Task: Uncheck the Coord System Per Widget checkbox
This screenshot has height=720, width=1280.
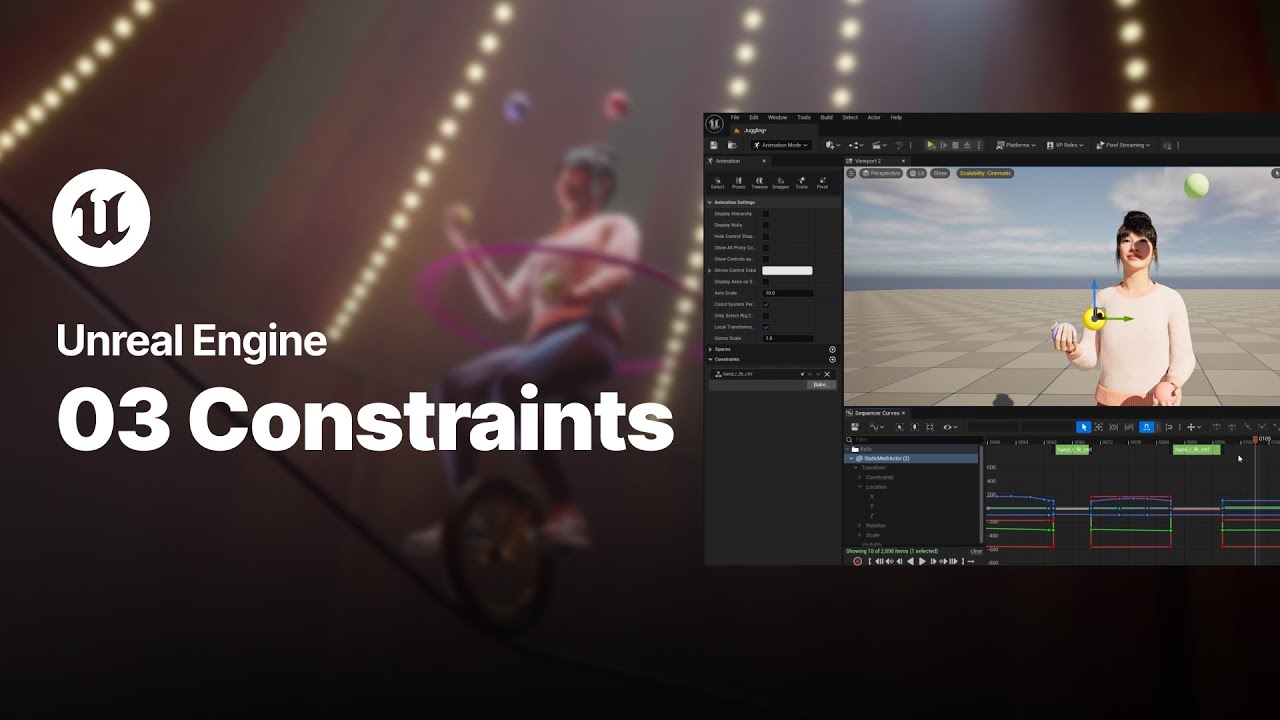Action: click(766, 304)
